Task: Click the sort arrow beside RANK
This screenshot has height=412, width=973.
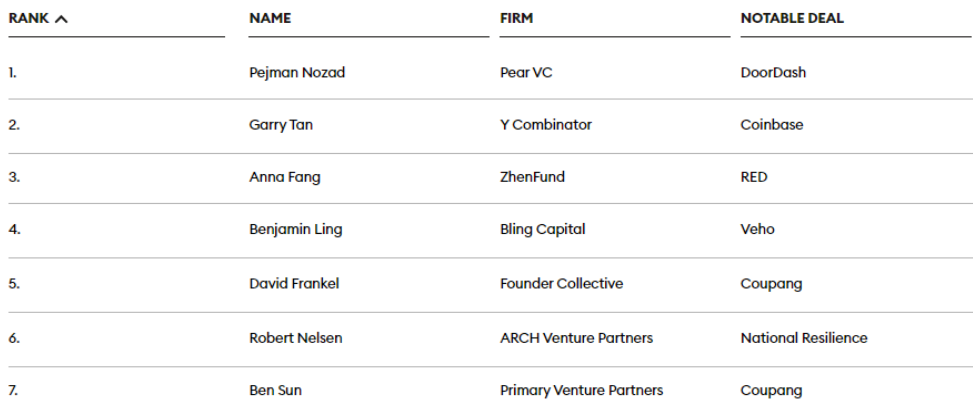Action: 61,19
